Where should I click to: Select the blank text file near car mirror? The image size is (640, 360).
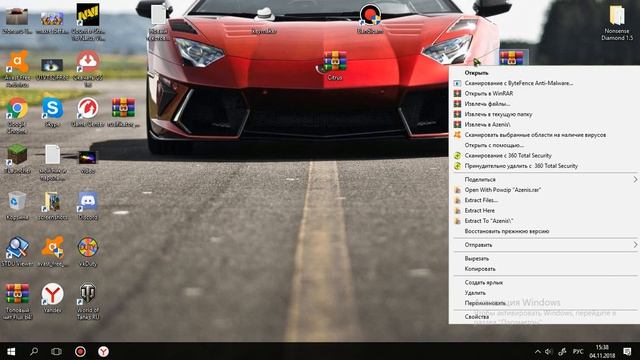pyautogui.click(x=158, y=15)
